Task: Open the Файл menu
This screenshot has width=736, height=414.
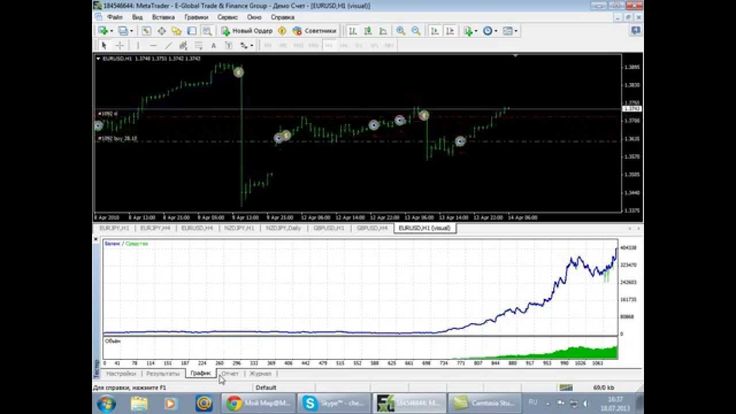Action: click(115, 17)
